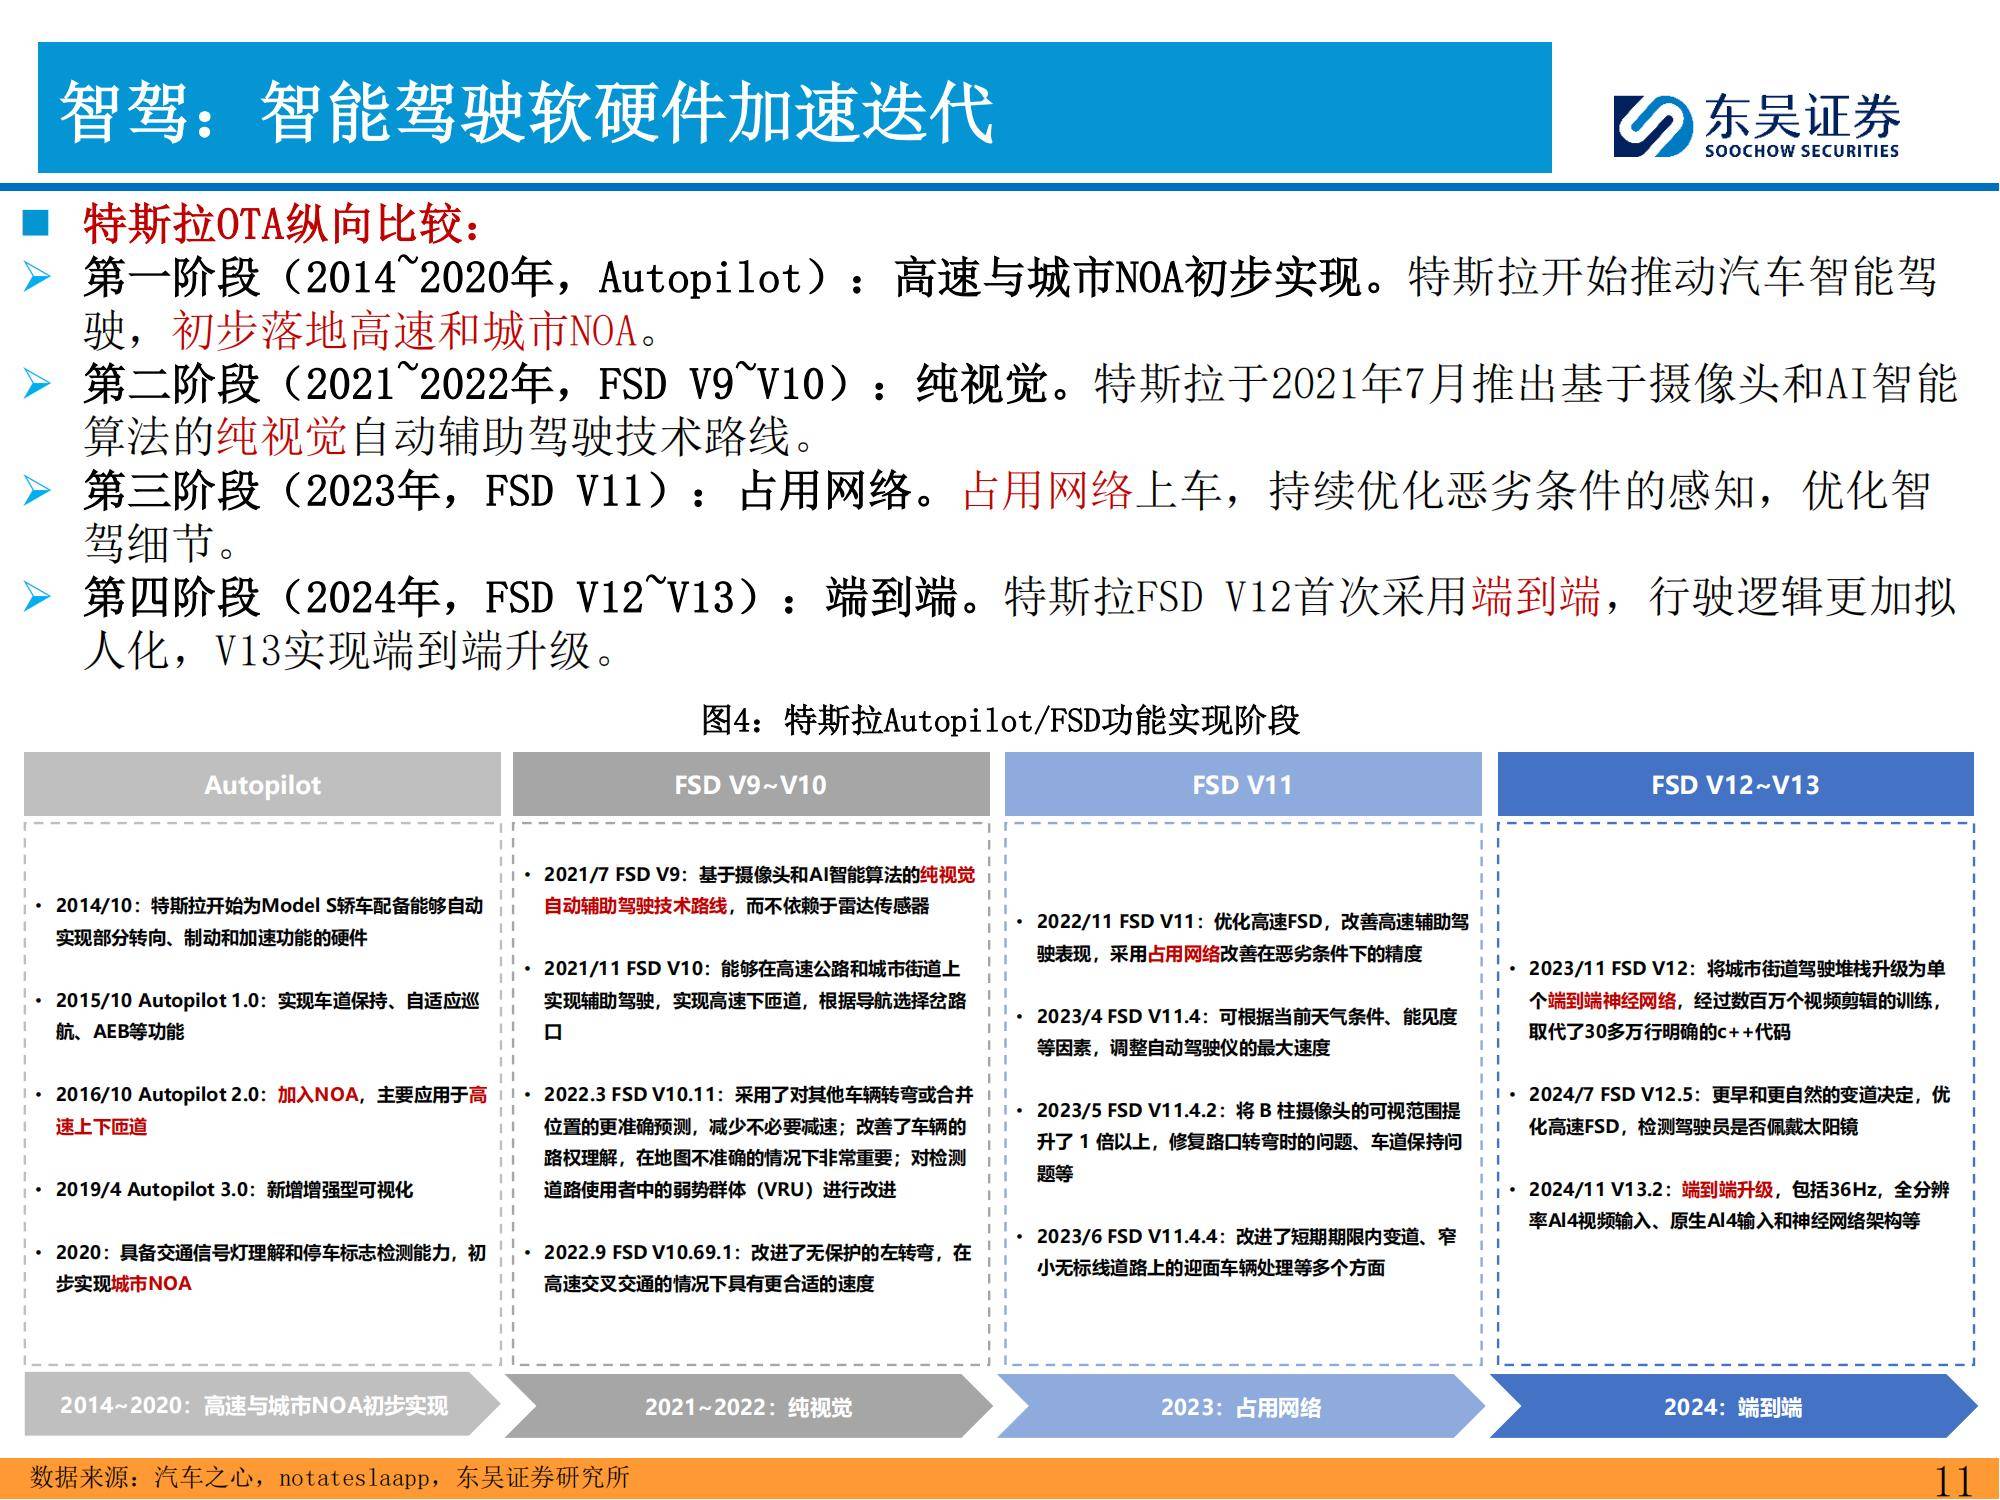Click the 2014~2020 timeline arrow
Viewport: 2000px width, 1500px height.
255,1406
